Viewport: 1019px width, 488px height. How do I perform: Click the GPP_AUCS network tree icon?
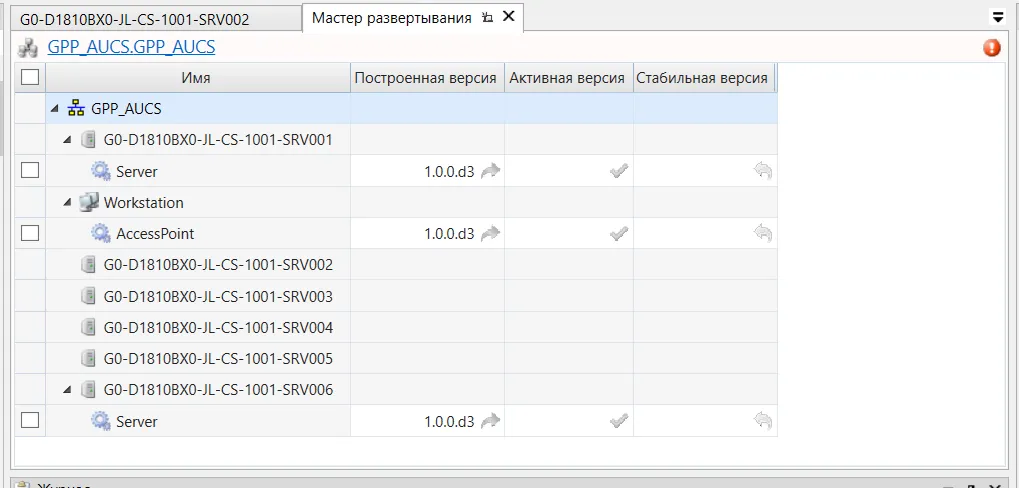76,109
